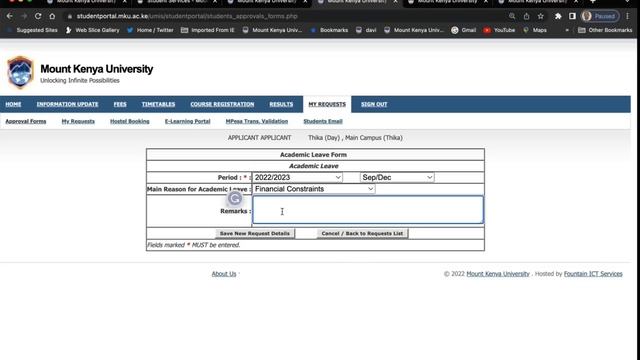Click the browser address bar URL
The image size is (640, 360).
coord(187,16)
